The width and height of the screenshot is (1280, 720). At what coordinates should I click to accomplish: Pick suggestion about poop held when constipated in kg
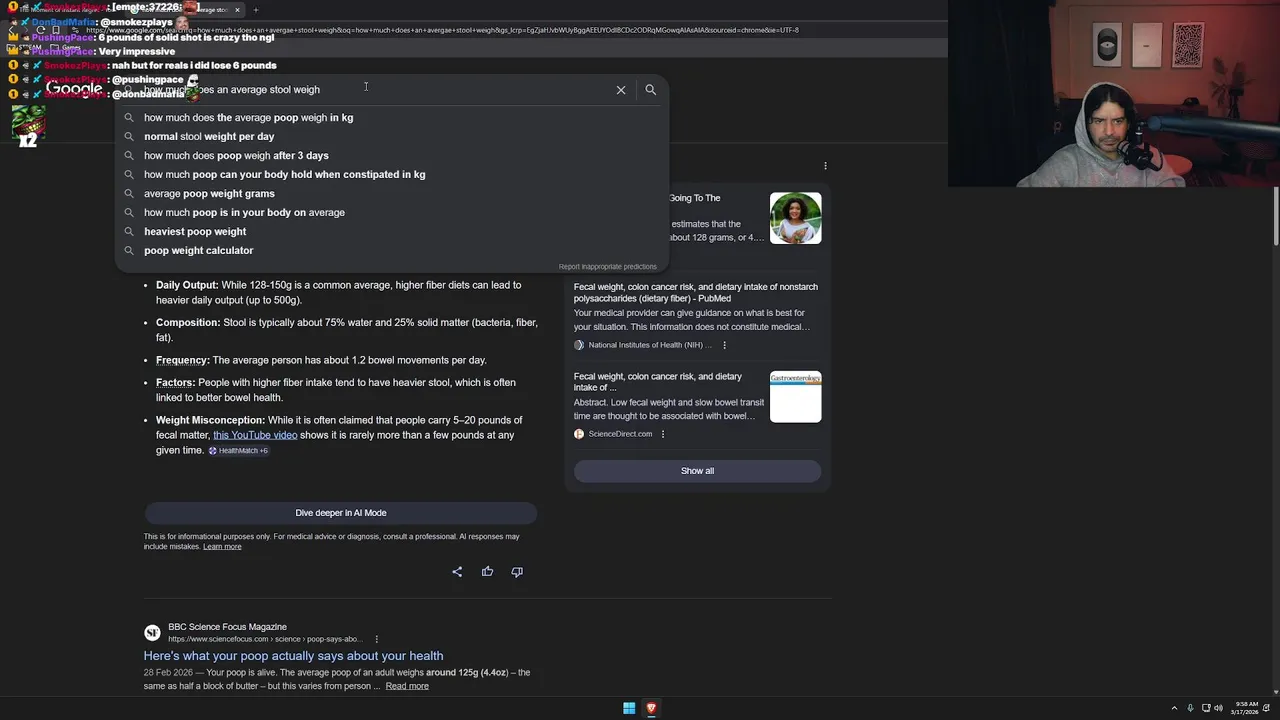coord(391,175)
